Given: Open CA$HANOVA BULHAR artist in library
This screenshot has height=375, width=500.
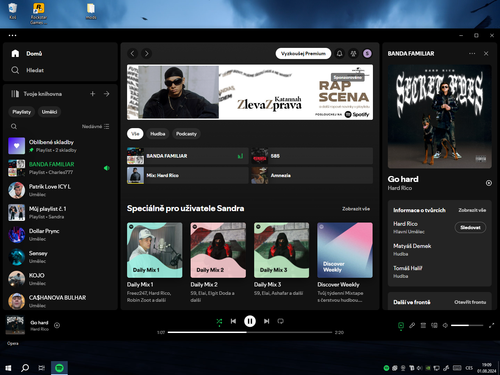Looking at the screenshot, I should (60, 301).
